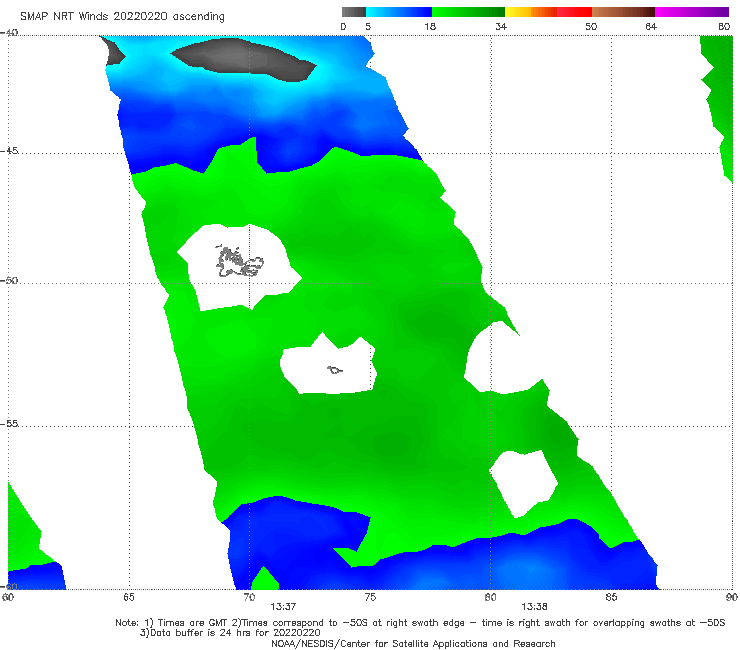Viewport: 740px width, 650px height.
Task: Click the brown segment of the colorbar
Action: [623, 12]
